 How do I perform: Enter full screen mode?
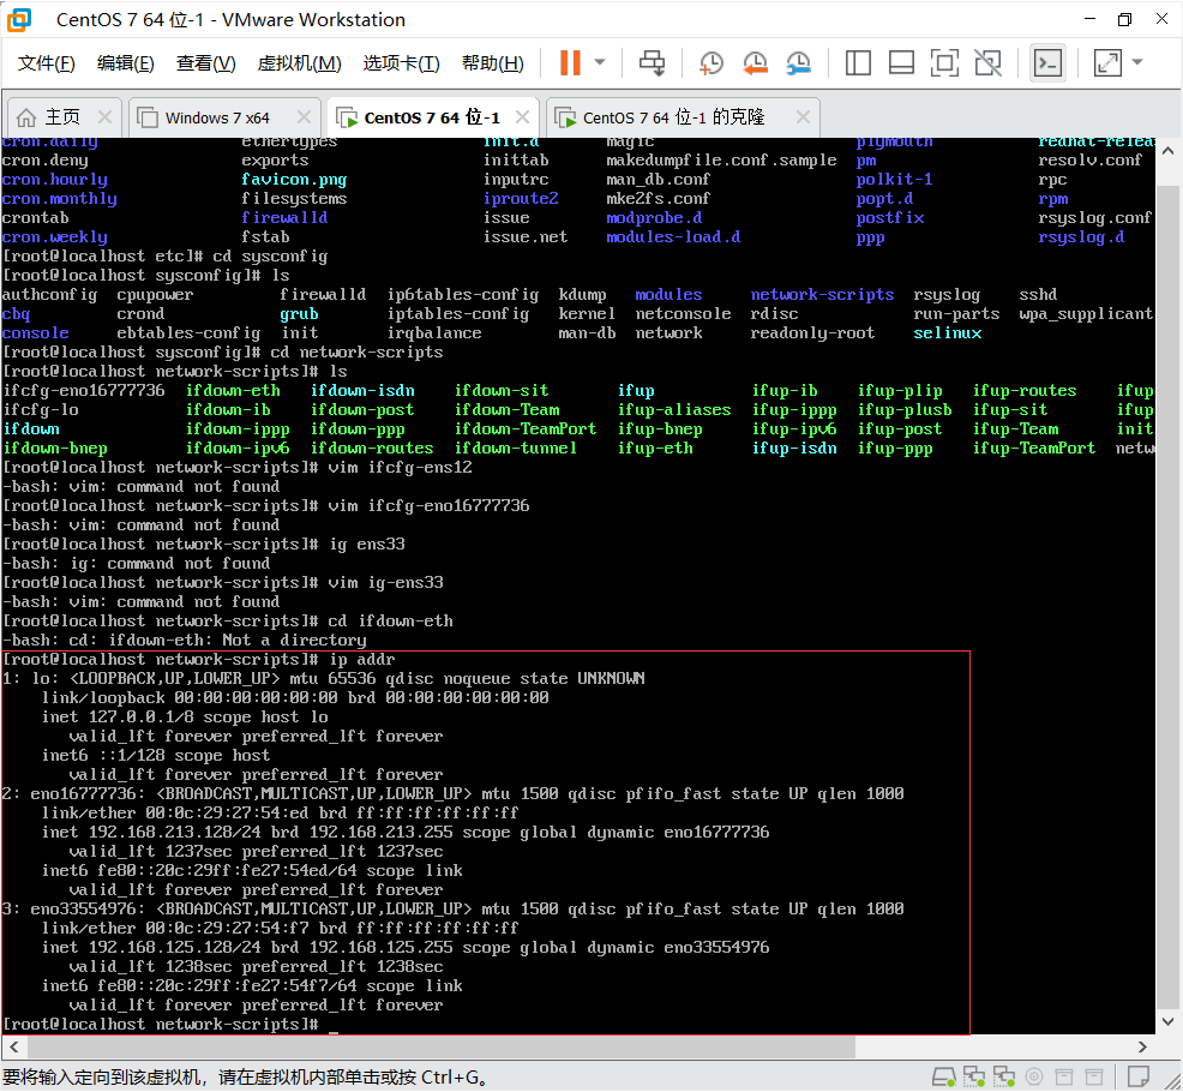pos(944,63)
